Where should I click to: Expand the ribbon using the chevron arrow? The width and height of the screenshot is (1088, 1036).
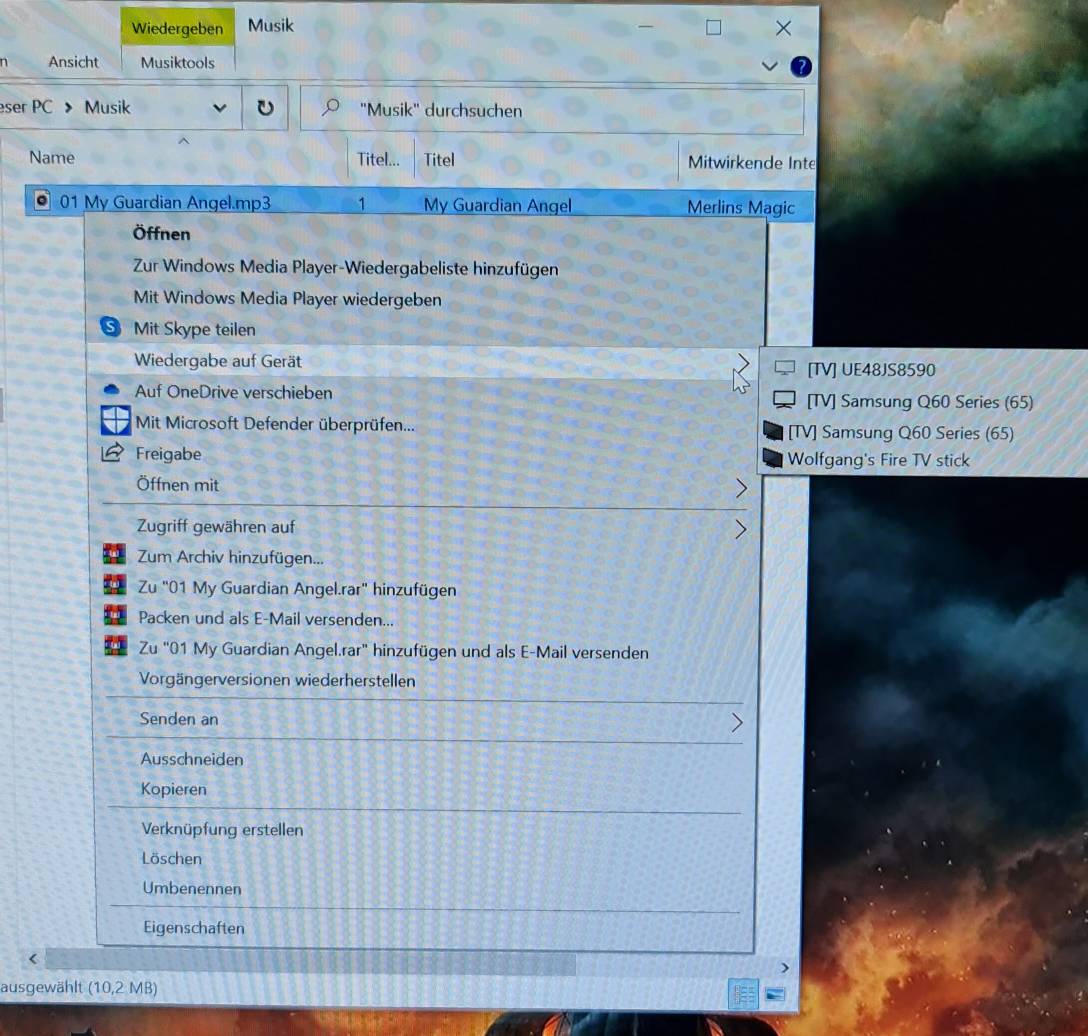[x=769, y=67]
